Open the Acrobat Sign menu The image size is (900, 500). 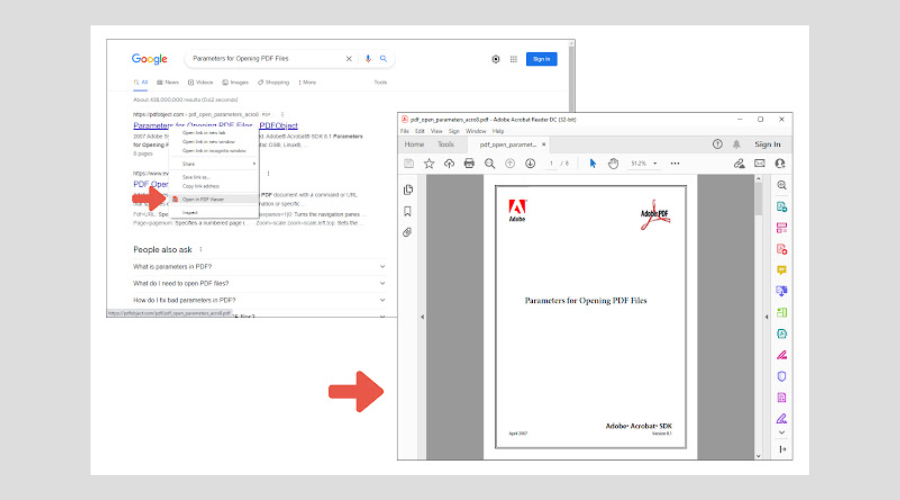tap(453, 131)
